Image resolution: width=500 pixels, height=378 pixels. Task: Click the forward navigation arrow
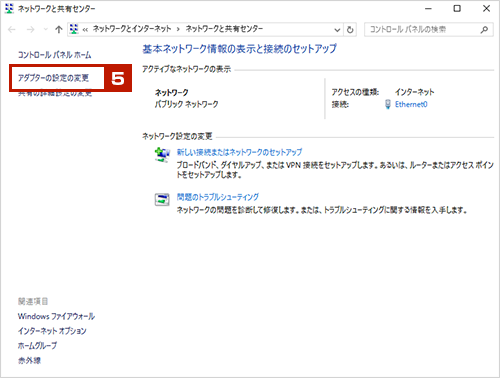pos(30,30)
